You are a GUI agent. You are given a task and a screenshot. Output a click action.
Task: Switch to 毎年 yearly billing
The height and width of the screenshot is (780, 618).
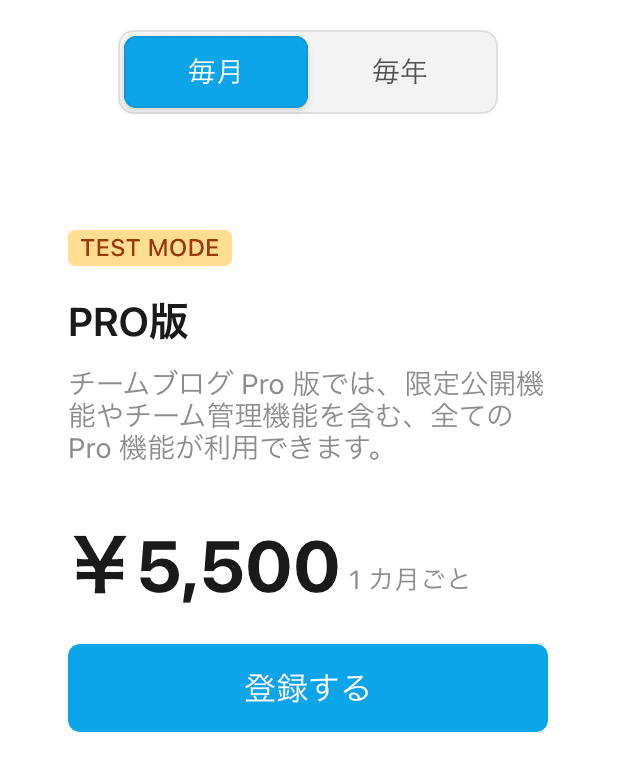(400, 72)
